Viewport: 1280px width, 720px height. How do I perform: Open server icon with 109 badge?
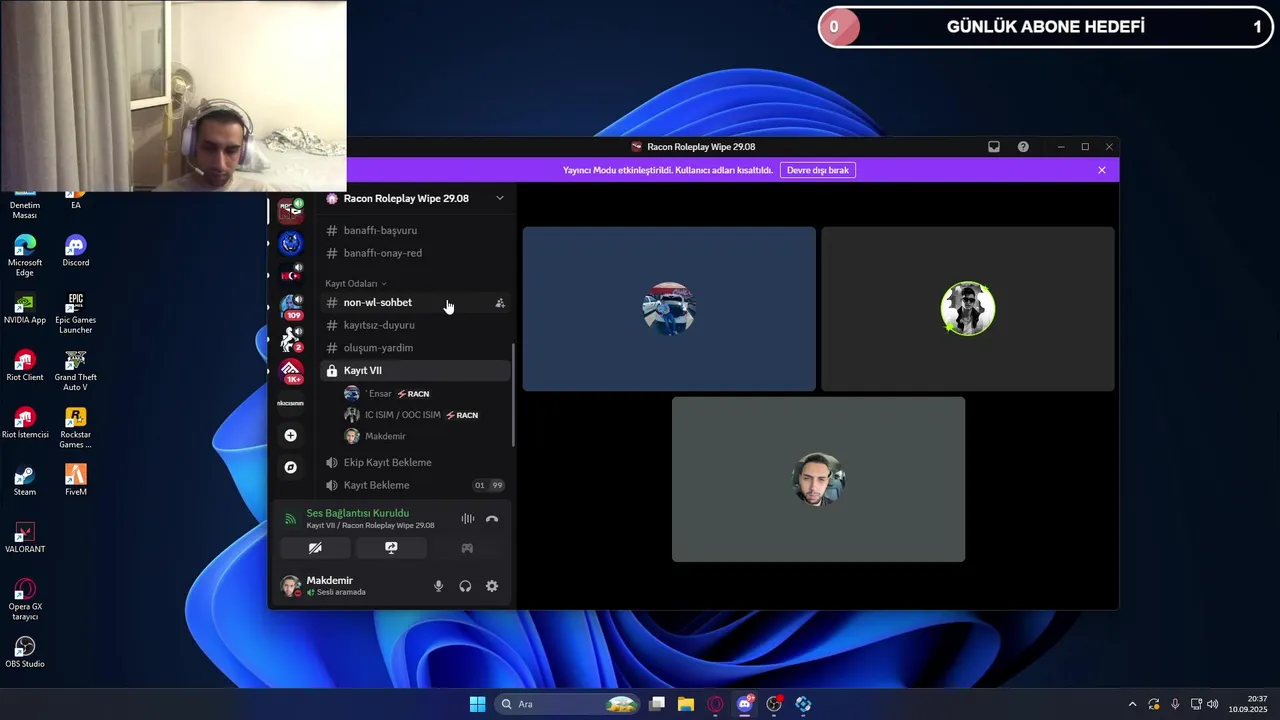coord(291,306)
